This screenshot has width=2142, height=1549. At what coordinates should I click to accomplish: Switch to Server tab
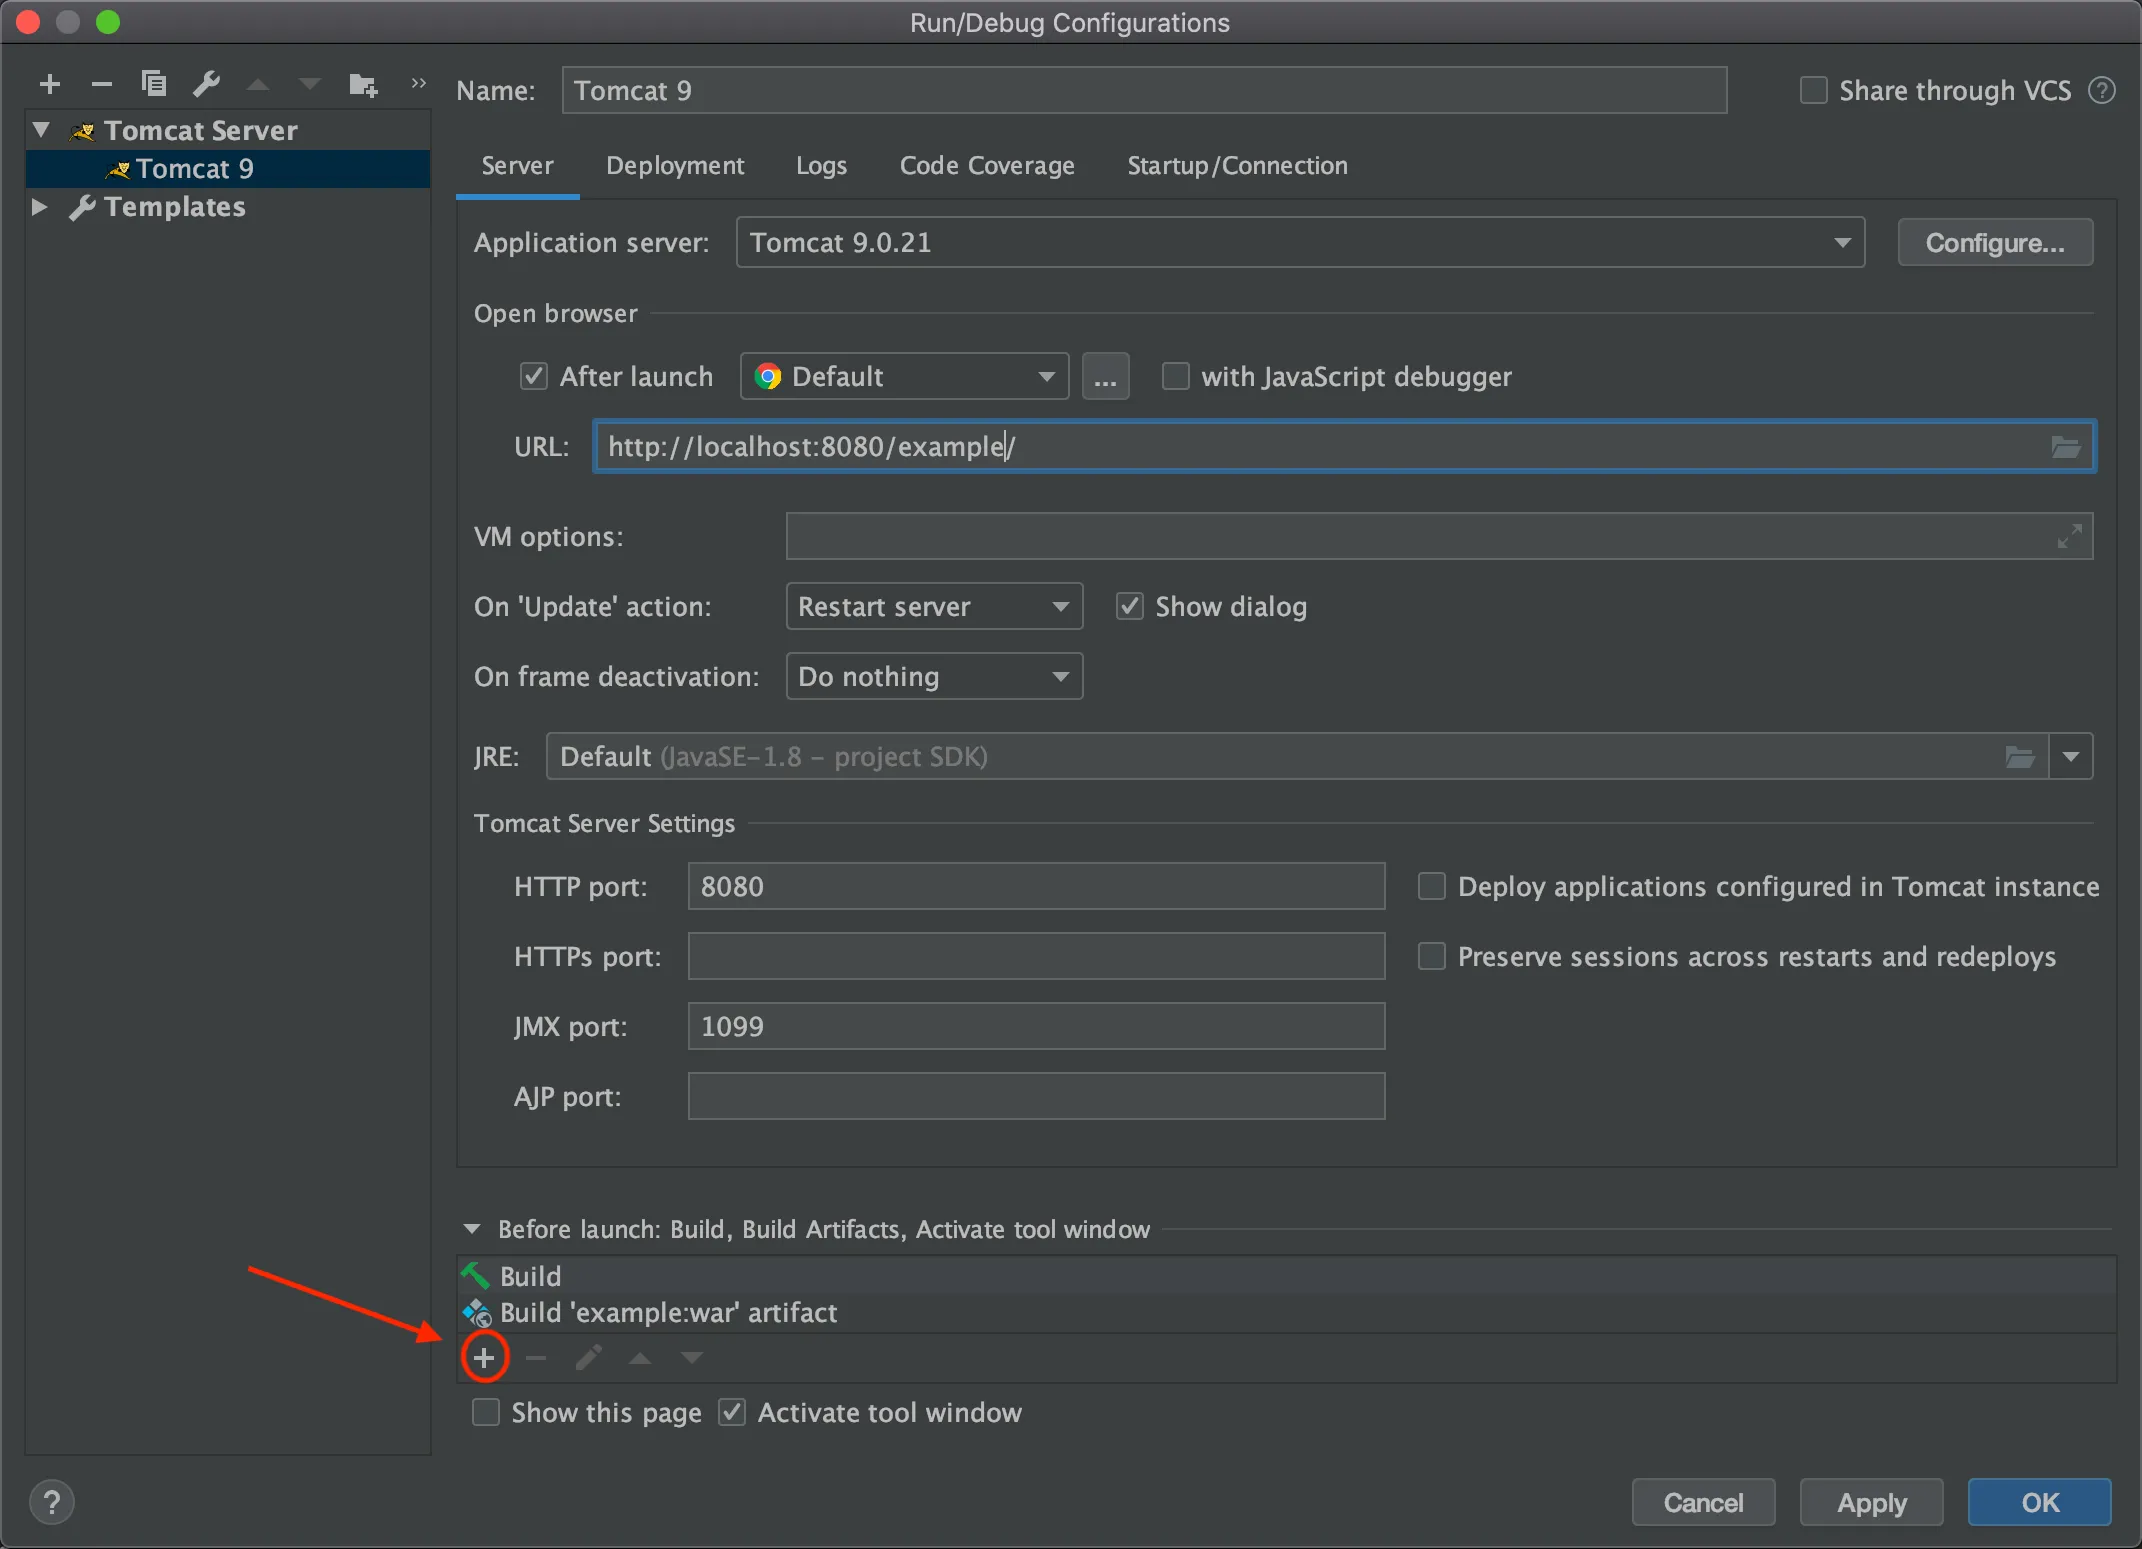tap(517, 166)
